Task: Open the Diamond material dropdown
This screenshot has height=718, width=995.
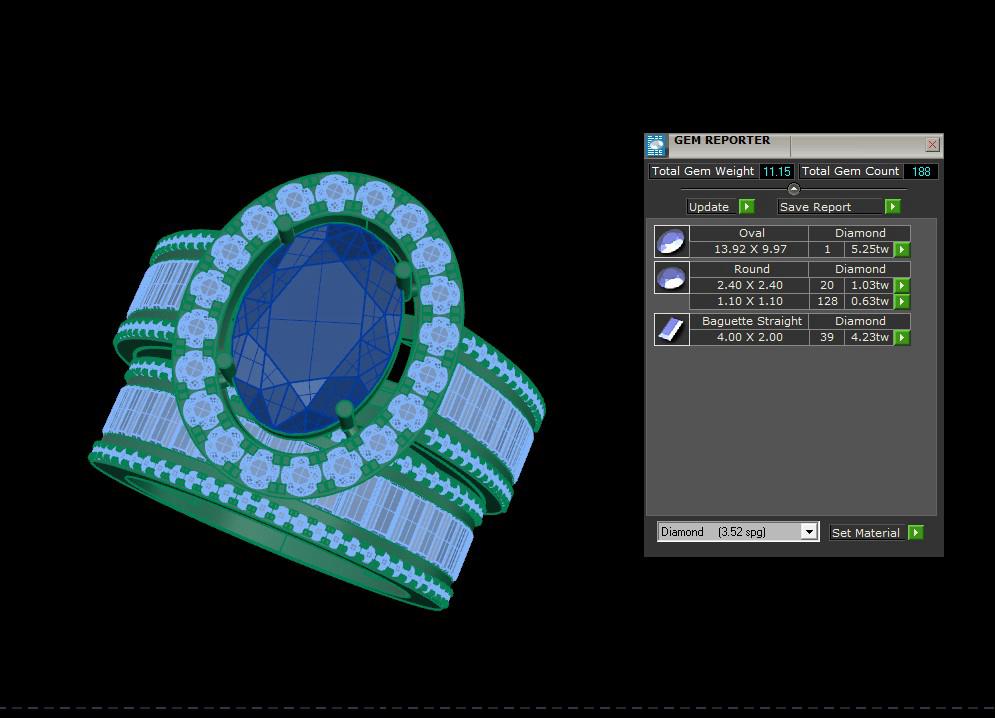Action: [x=809, y=532]
